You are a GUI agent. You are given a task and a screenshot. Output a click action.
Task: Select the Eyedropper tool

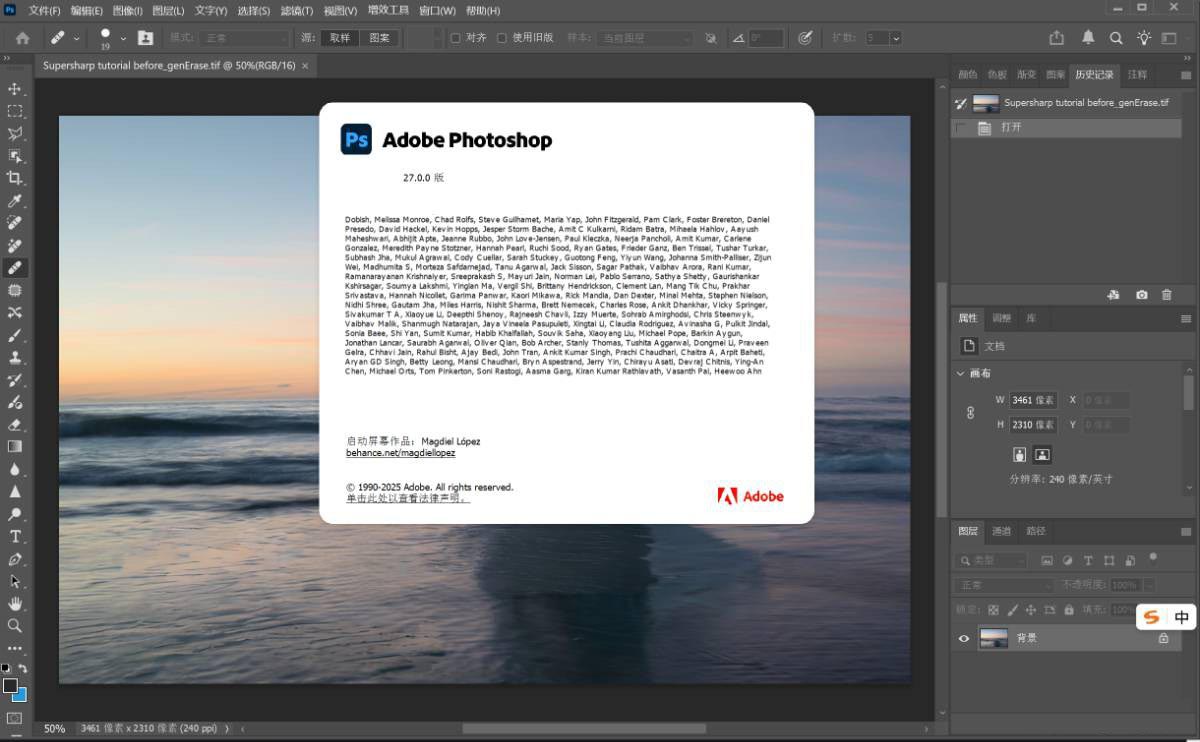15,201
